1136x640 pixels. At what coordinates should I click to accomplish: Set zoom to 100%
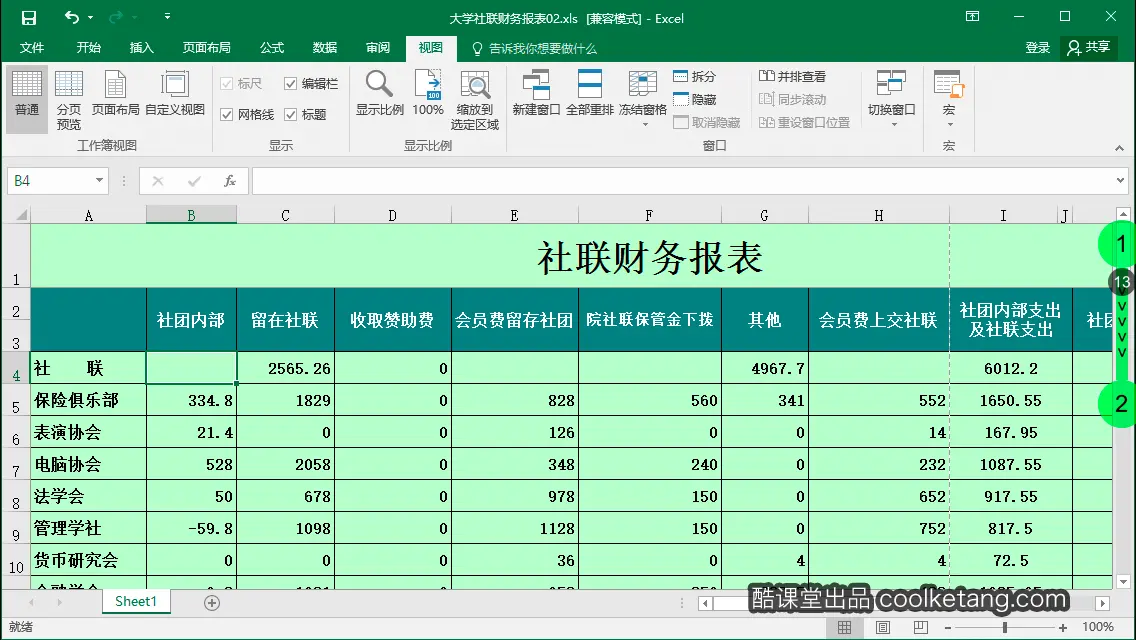[x=427, y=93]
